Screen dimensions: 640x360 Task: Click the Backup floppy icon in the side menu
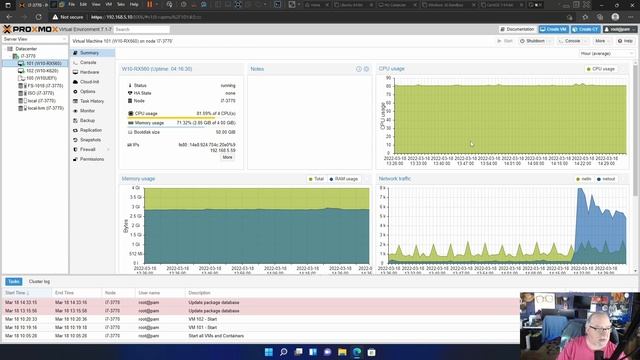pos(75,120)
